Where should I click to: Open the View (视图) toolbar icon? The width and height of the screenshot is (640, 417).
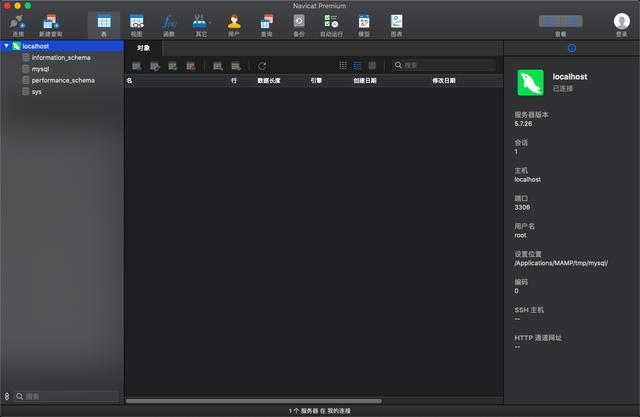[x=136, y=25]
